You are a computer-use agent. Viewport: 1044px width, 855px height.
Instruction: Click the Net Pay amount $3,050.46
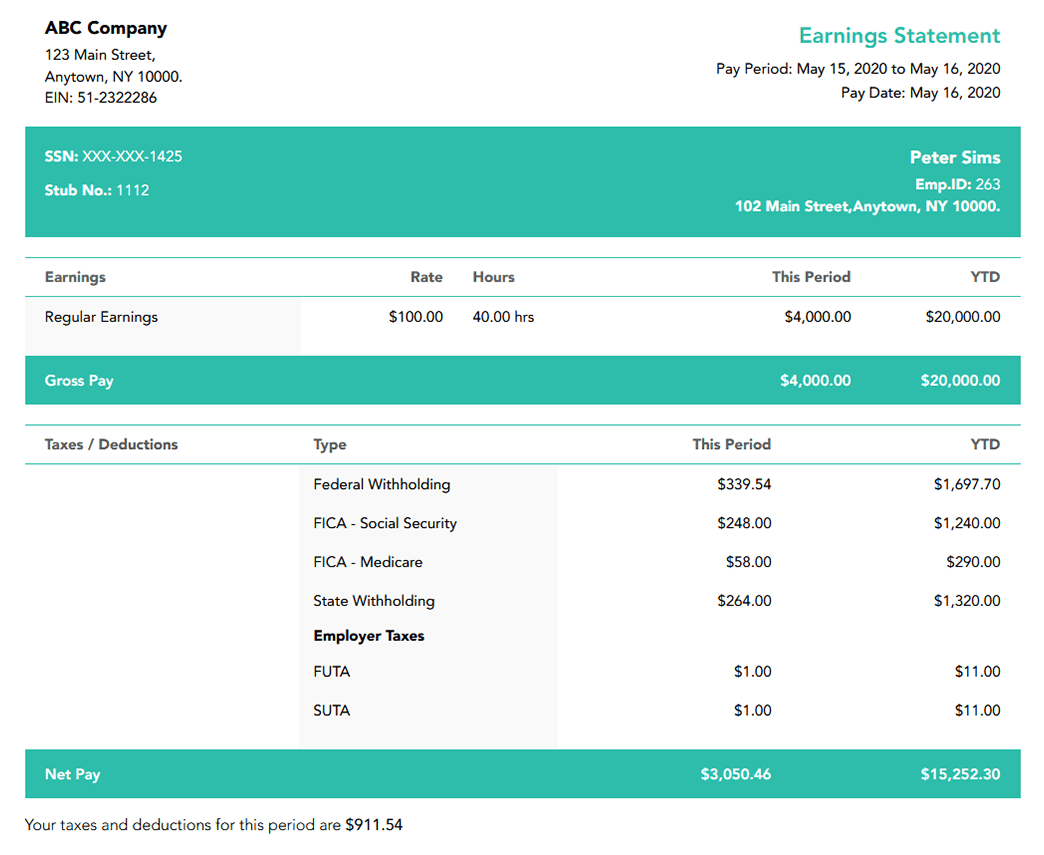(x=735, y=774)
